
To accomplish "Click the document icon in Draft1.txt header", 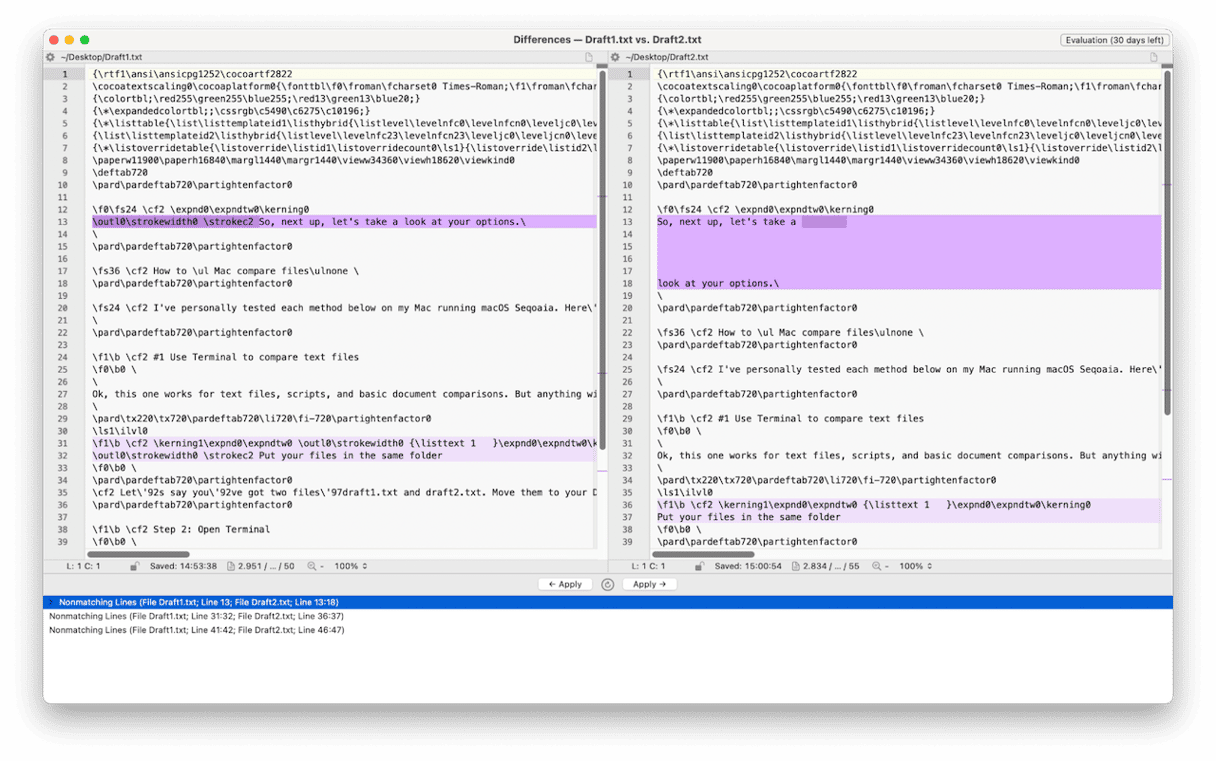I will [589, 58].
